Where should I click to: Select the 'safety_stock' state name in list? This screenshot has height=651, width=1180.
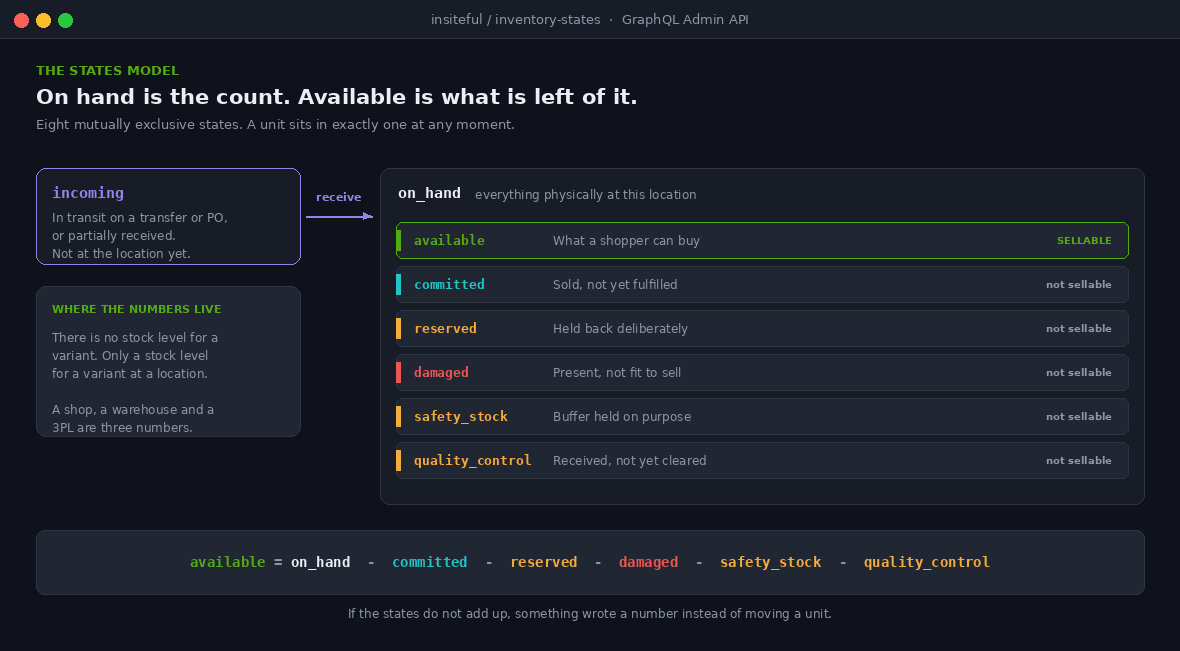pyautogui.click(x=461, y=417)
